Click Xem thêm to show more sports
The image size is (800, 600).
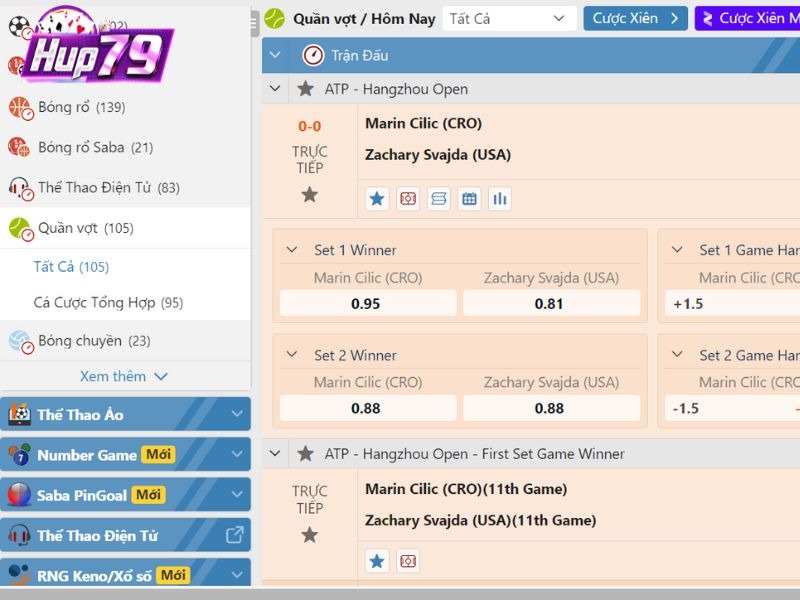[124, 376]
